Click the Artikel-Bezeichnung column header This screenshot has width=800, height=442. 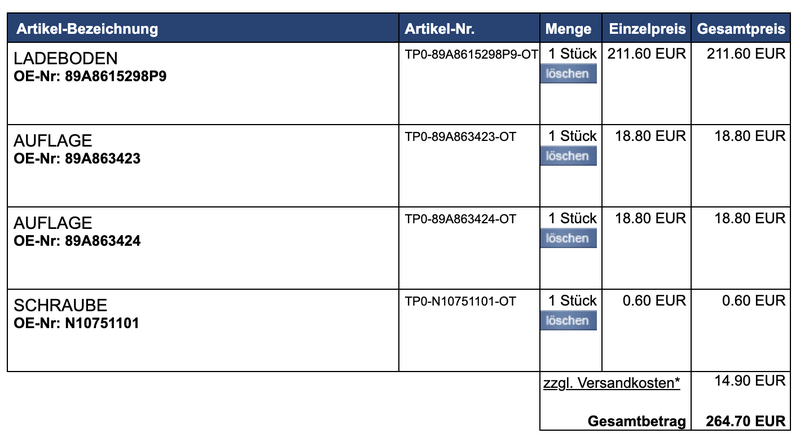[x=87, y=28]
